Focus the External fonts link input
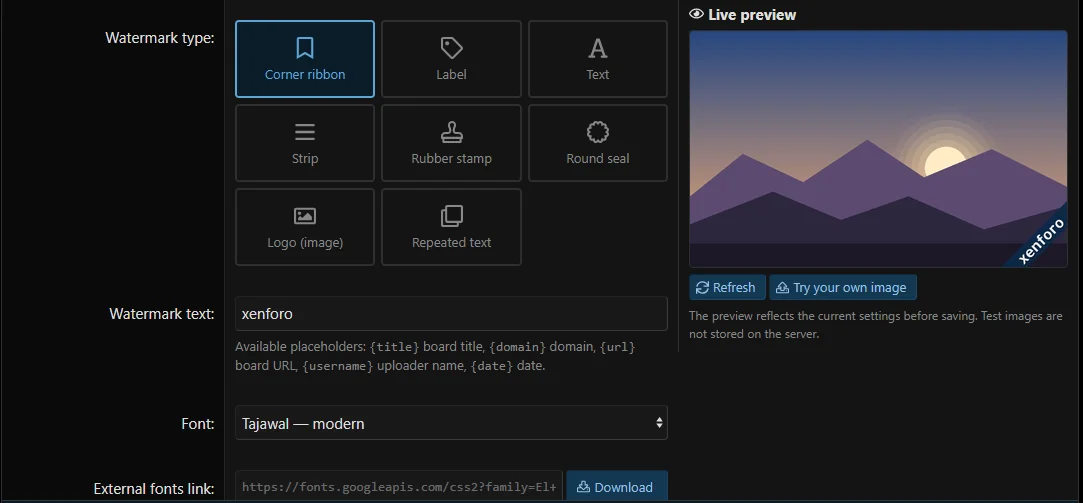1083x503 pixels. [399, 487]
